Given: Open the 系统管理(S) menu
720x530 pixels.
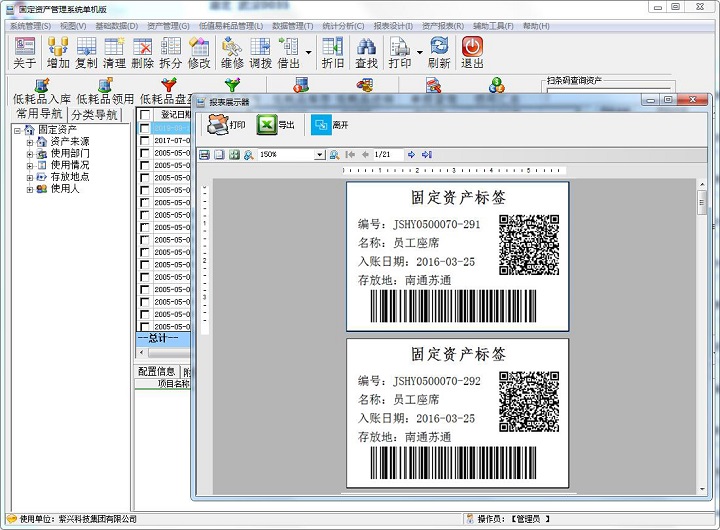Looking at the screenshot, I should click(x=31, y=26).
